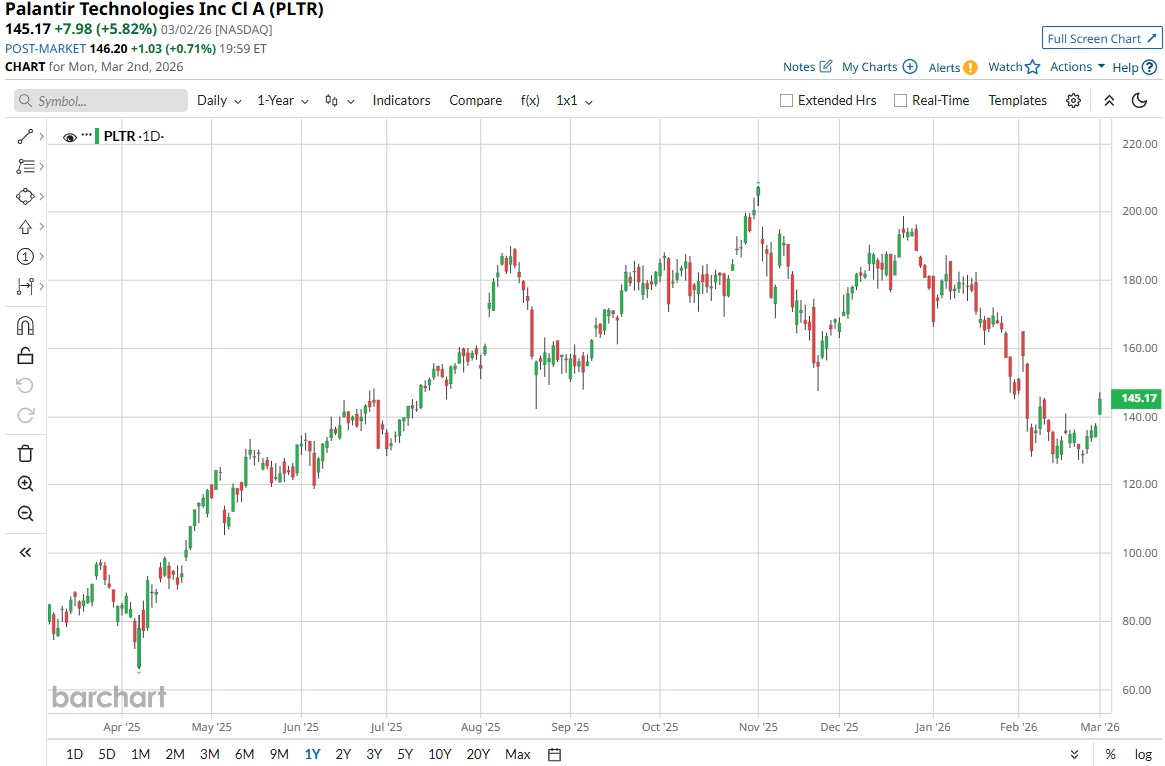This screenshot has height=766, width=1165.
Task: Open the calendar date range picker
Action: pyautogui.click(x=555, y=754)
